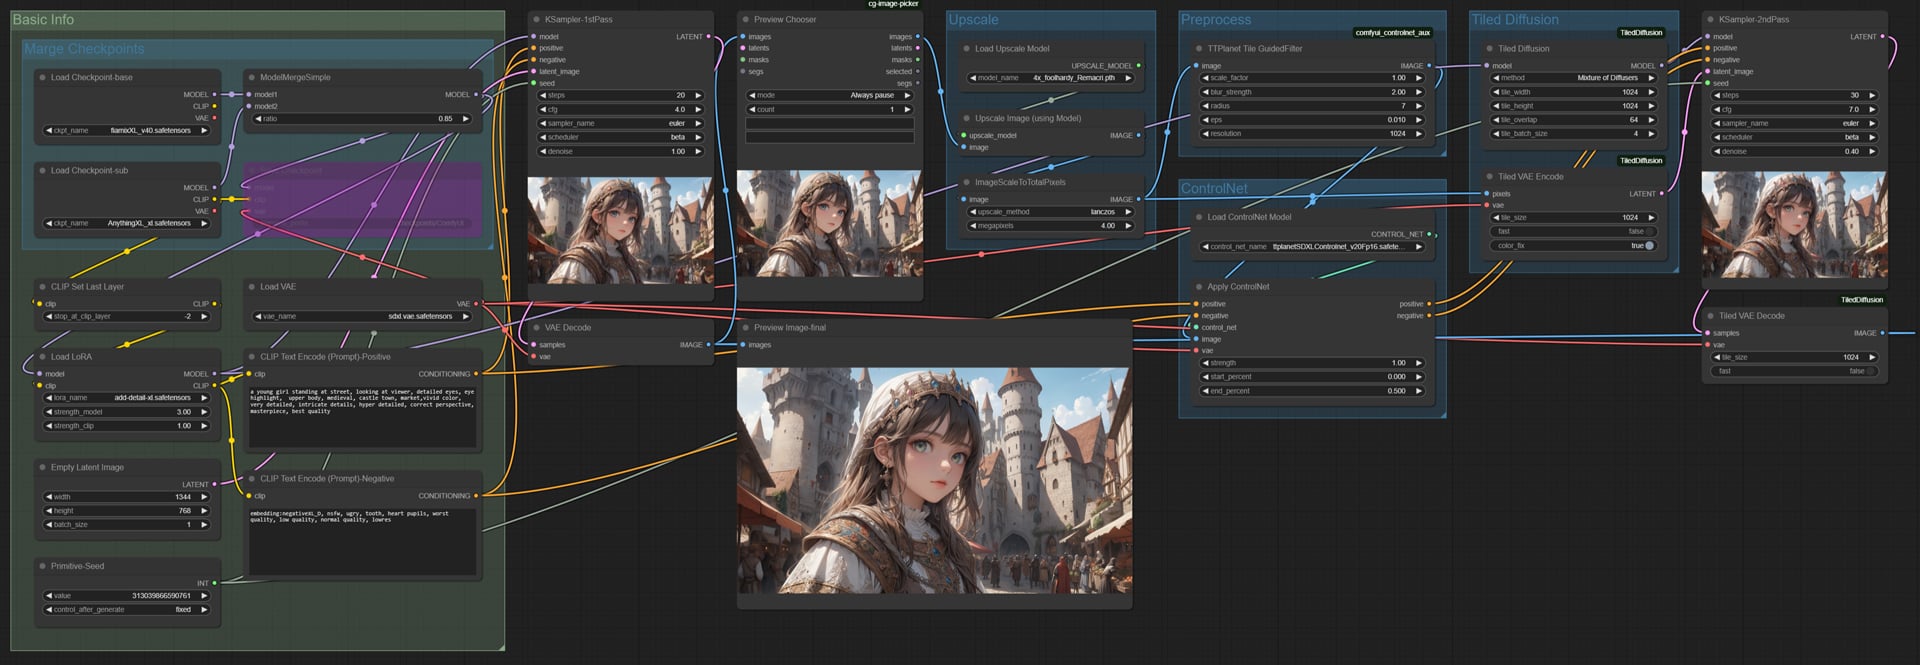This screenshot has width=1920, height=665.
Task: Collapse the Tiled Diffusion node title dot
Action: pyautogui.click(x=1489, y=48)
